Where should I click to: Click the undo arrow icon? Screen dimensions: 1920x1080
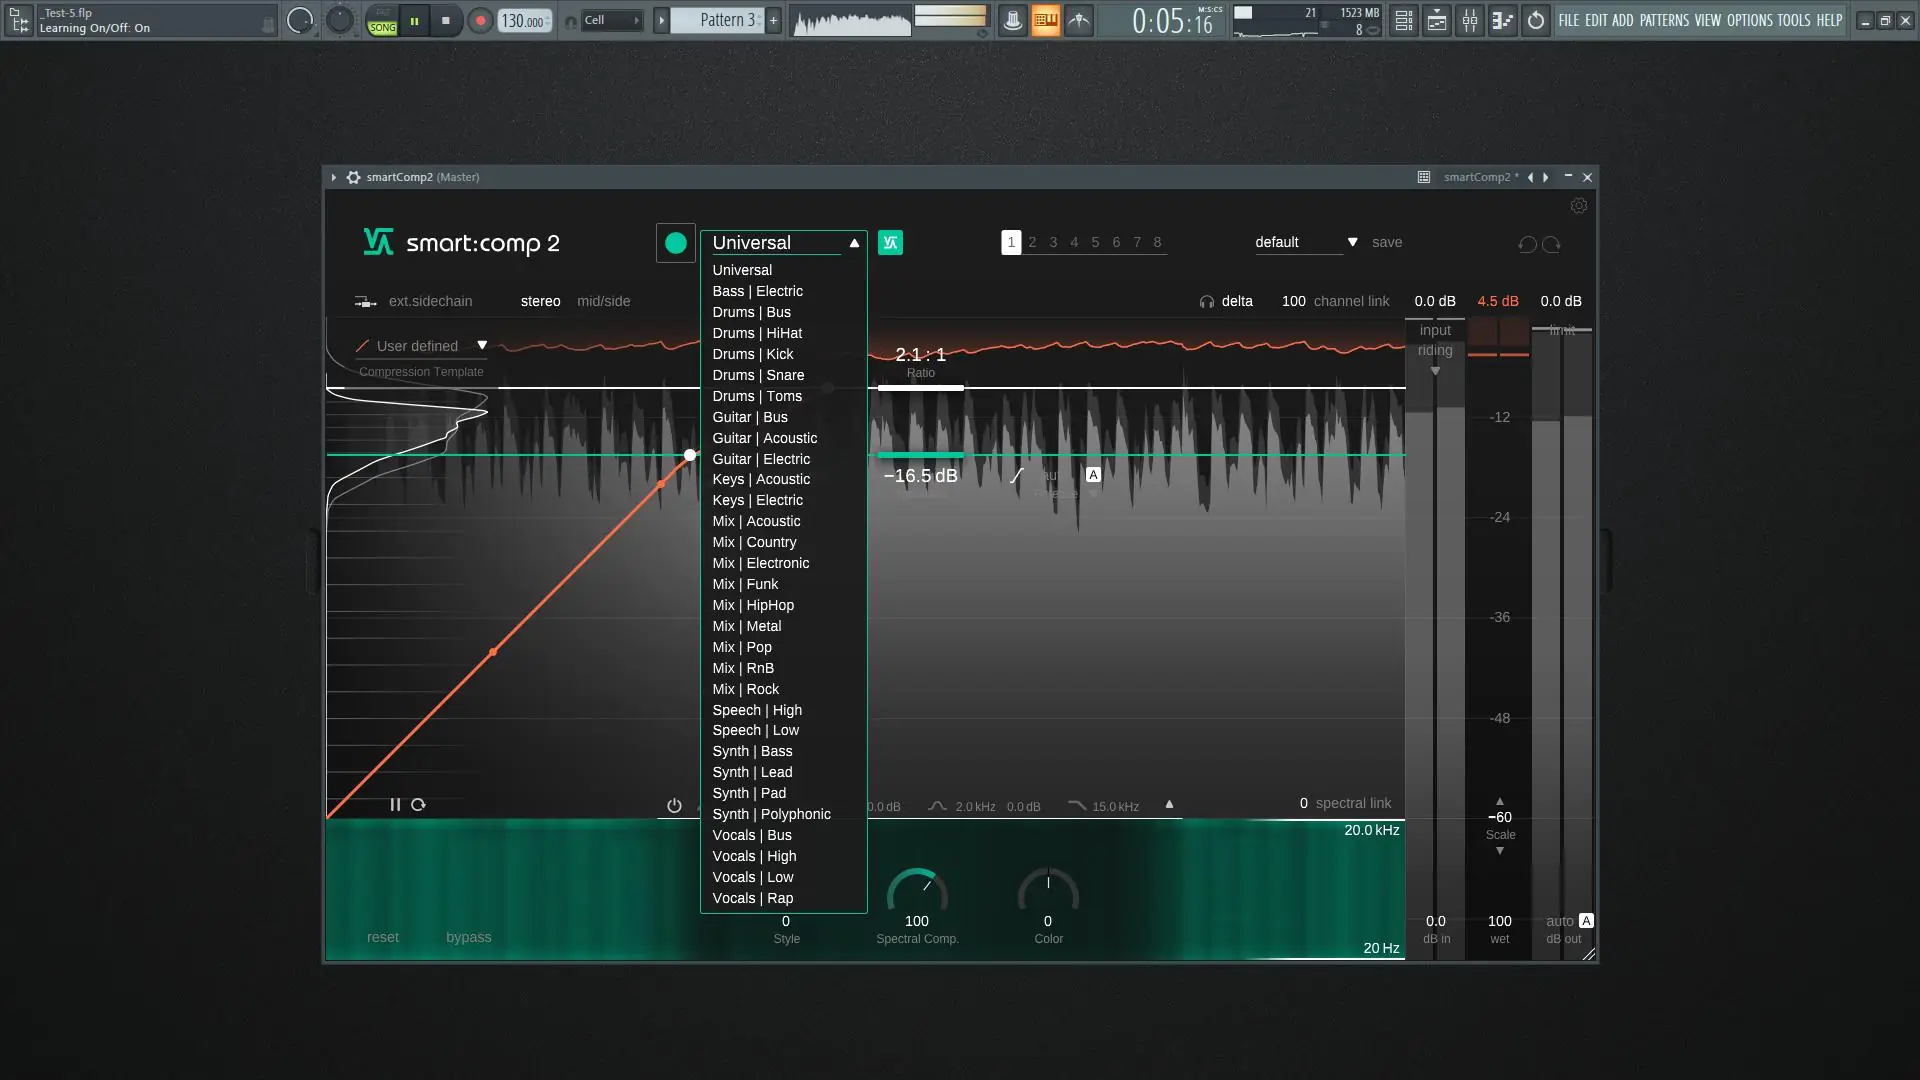point(1527,244)
